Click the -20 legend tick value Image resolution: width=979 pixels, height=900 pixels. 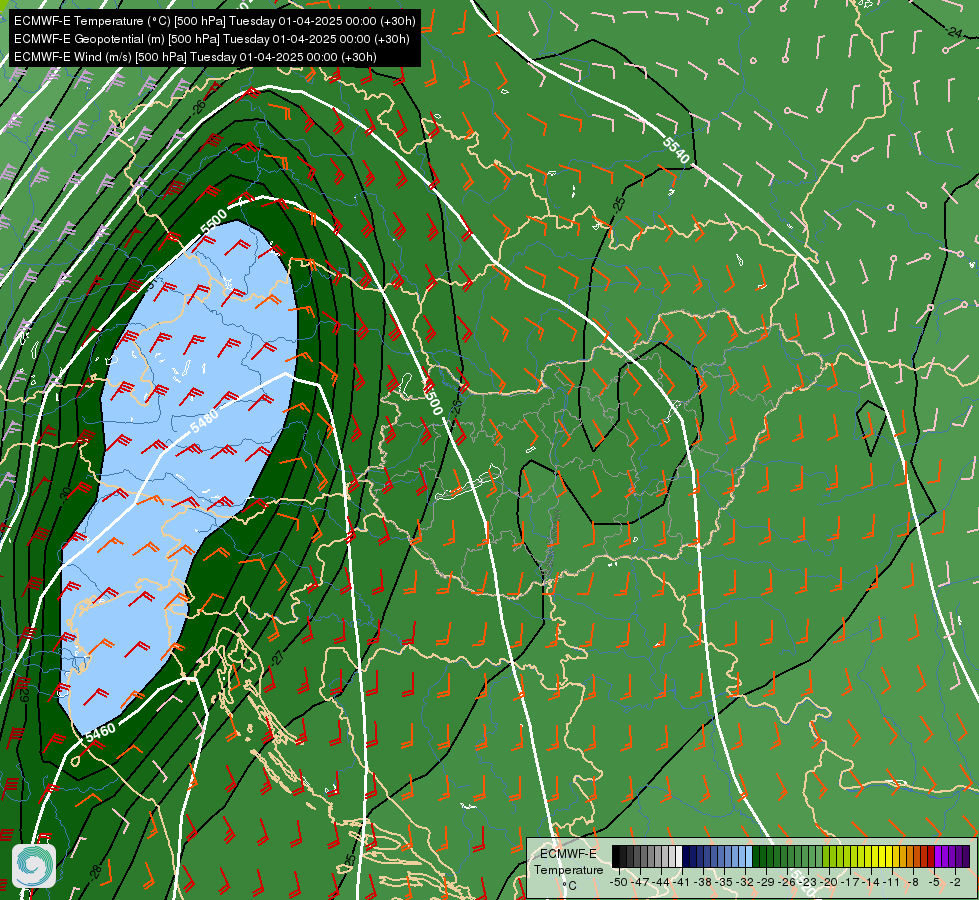coord(829,882)
